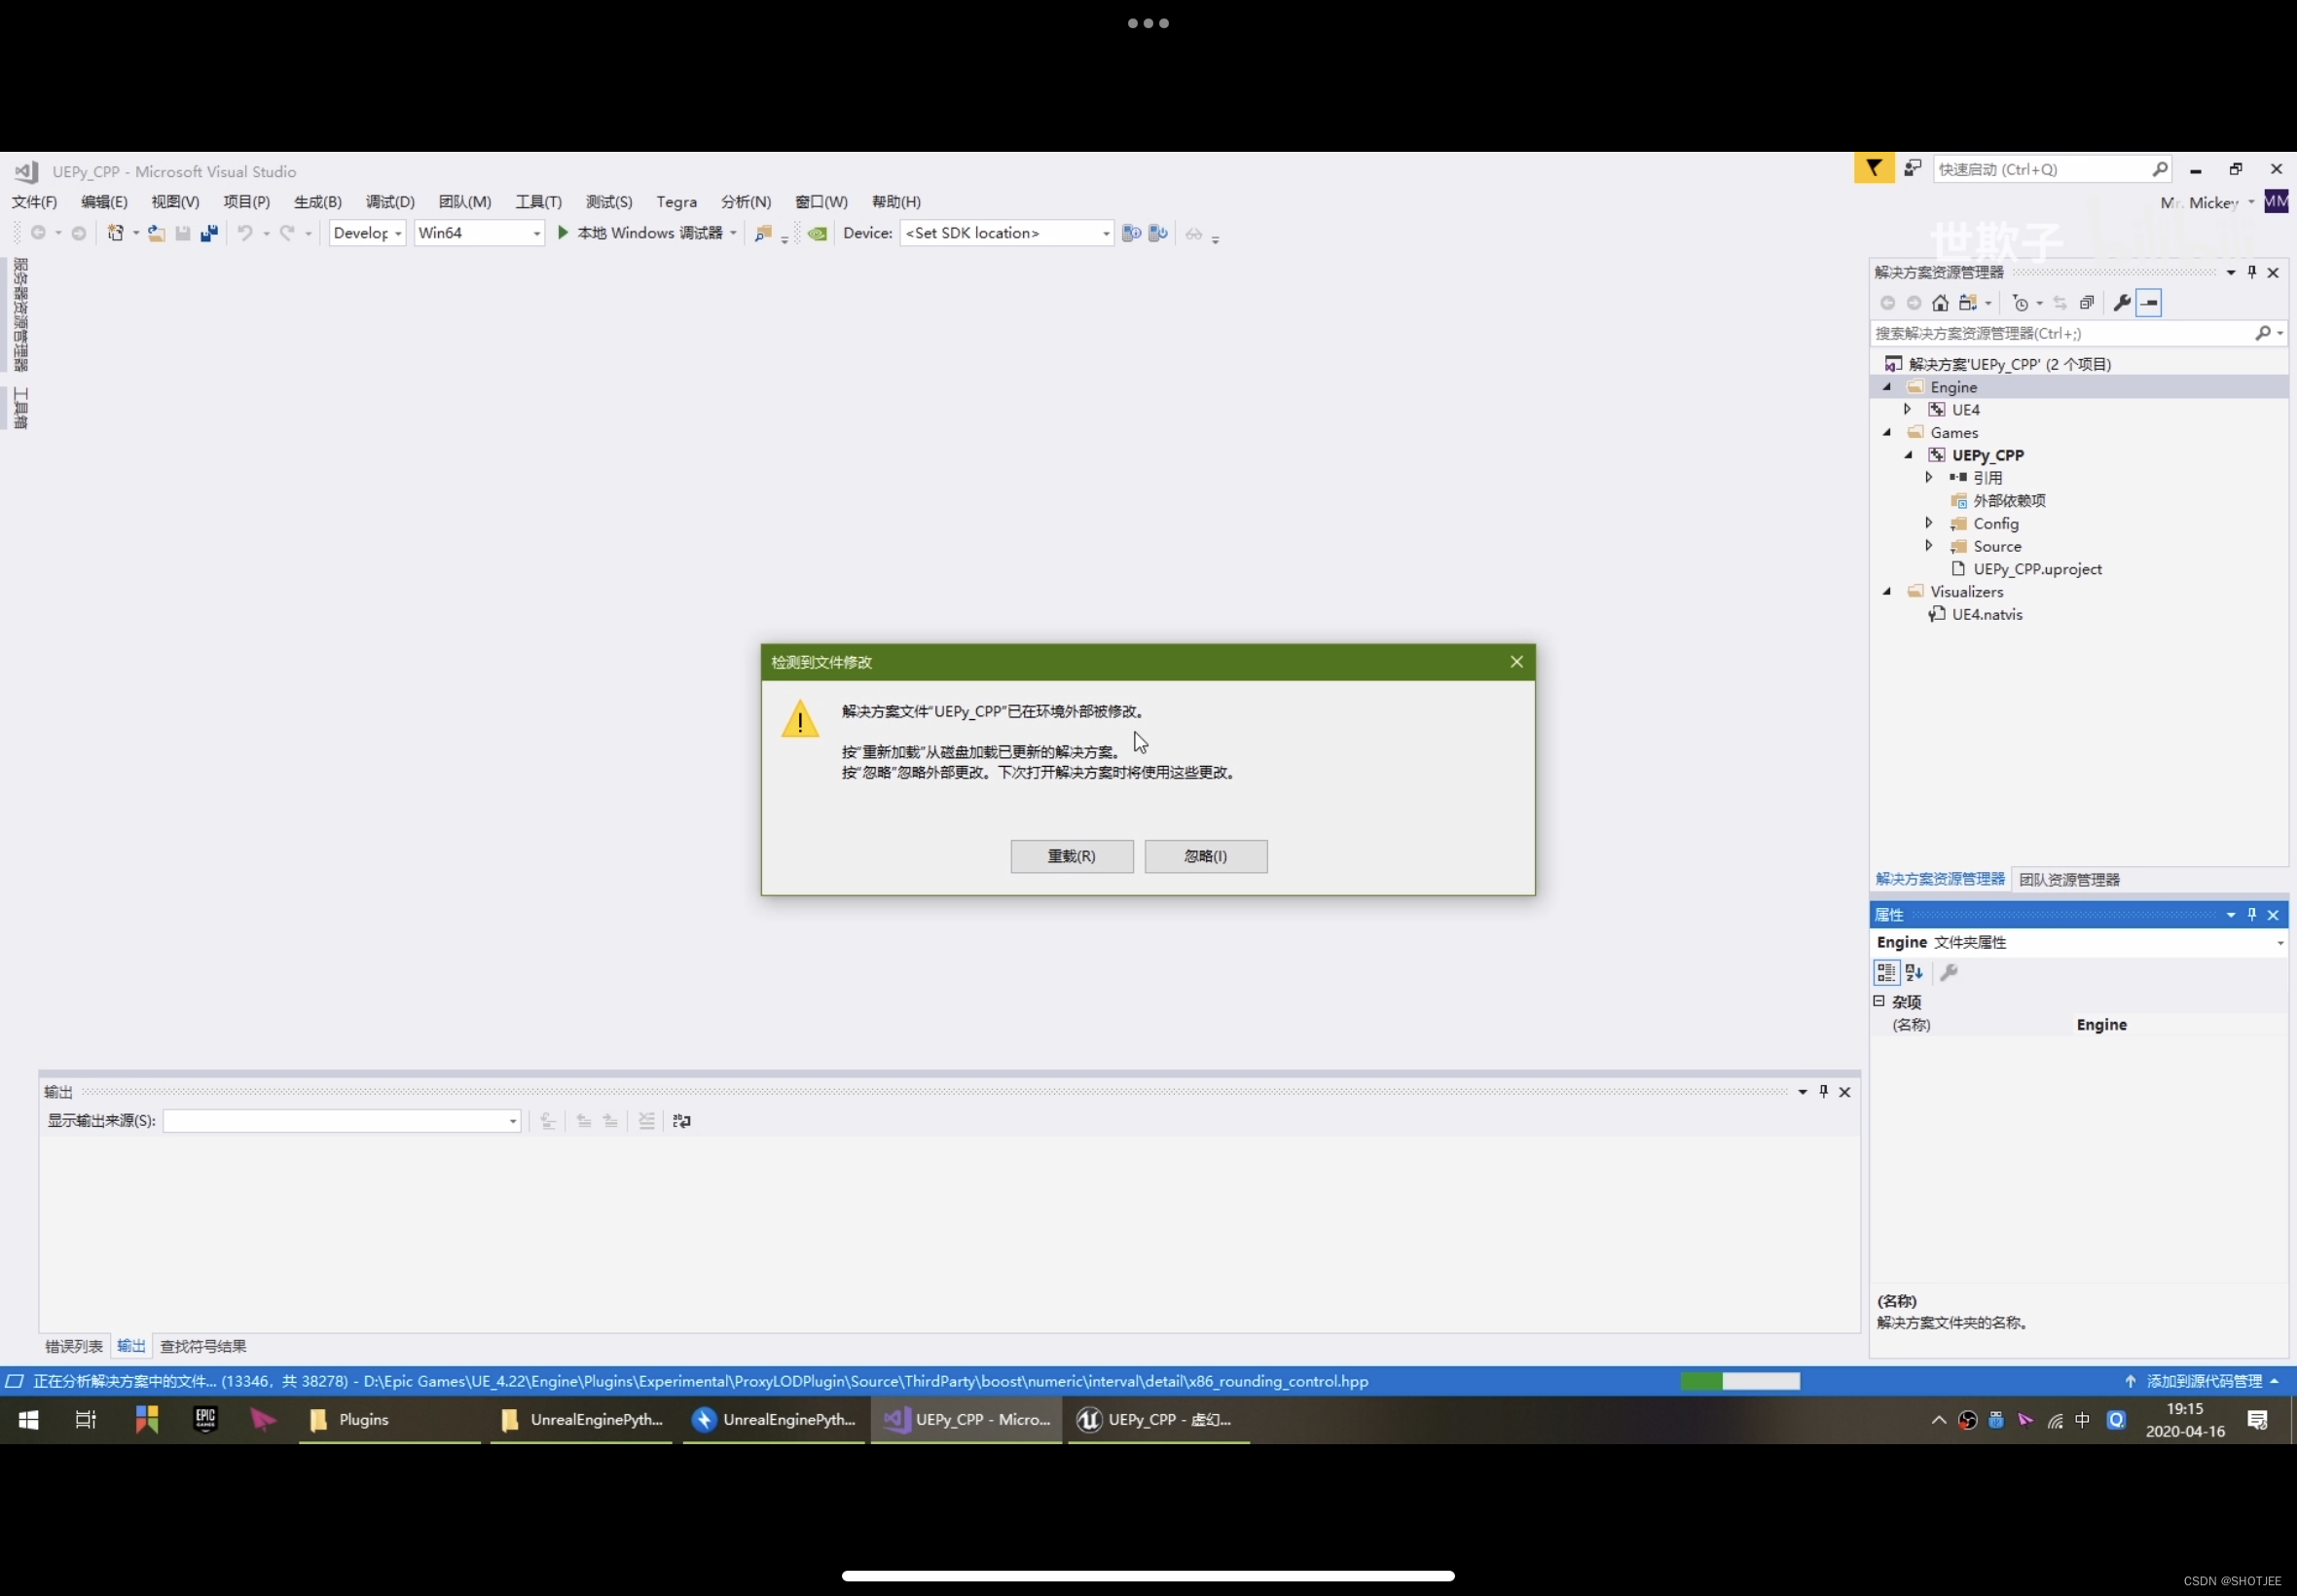This screenshot has width=2297, height=1596.
Task: Select Categorized view in Properties panel
Action: (1885, 972)
